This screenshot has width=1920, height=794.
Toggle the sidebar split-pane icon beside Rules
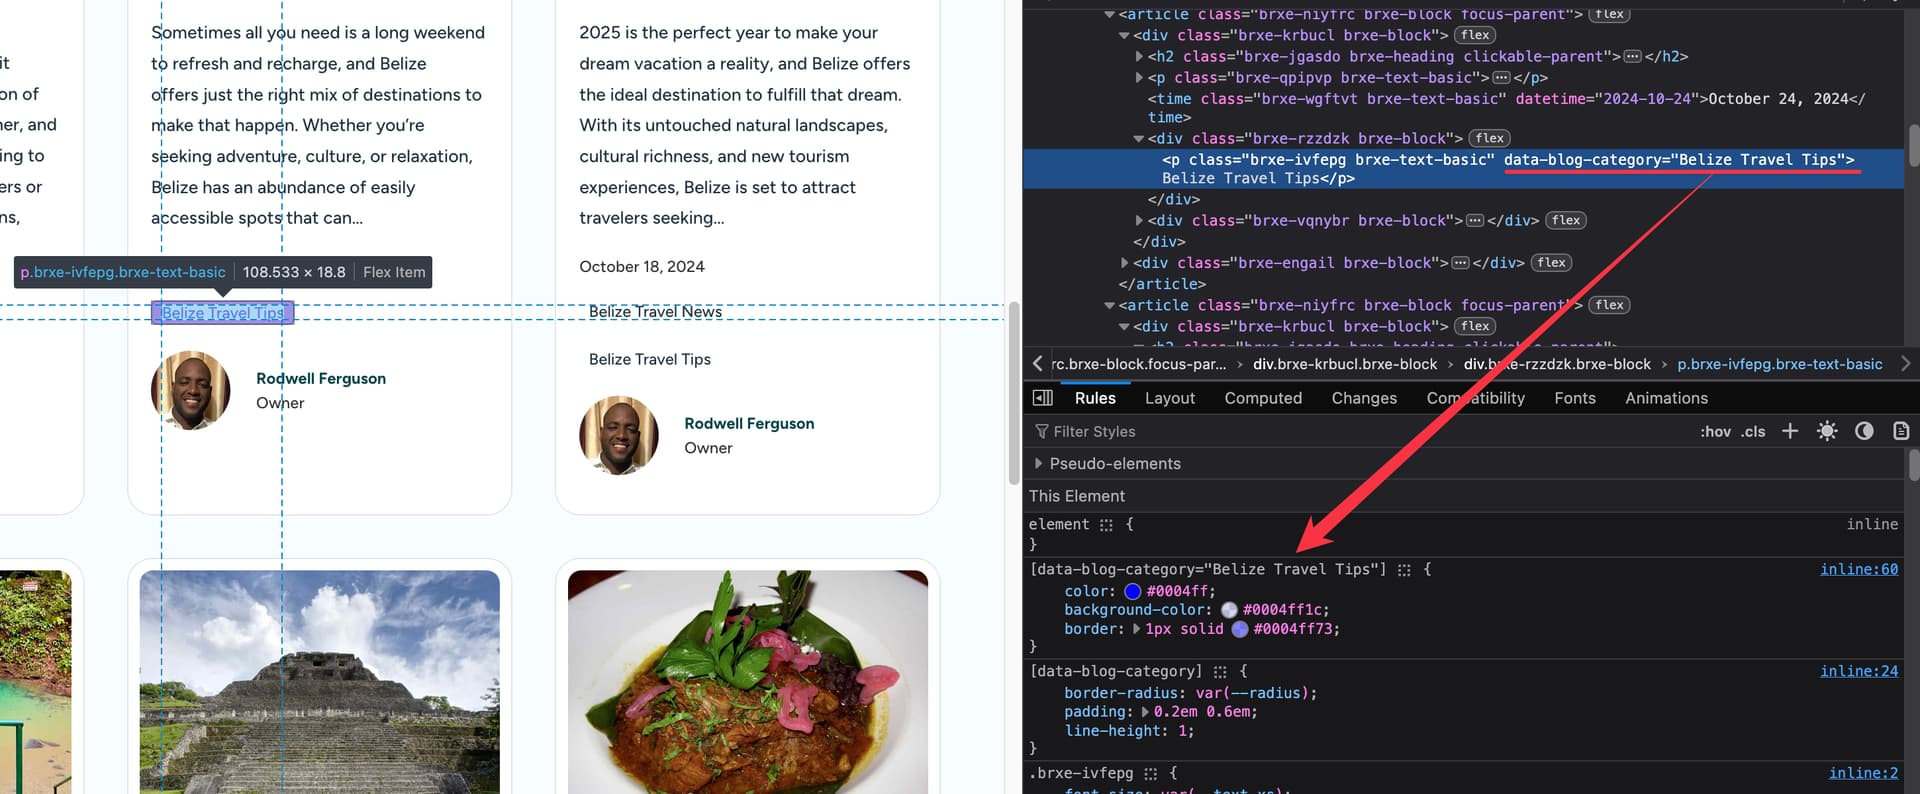(1043, 398)
